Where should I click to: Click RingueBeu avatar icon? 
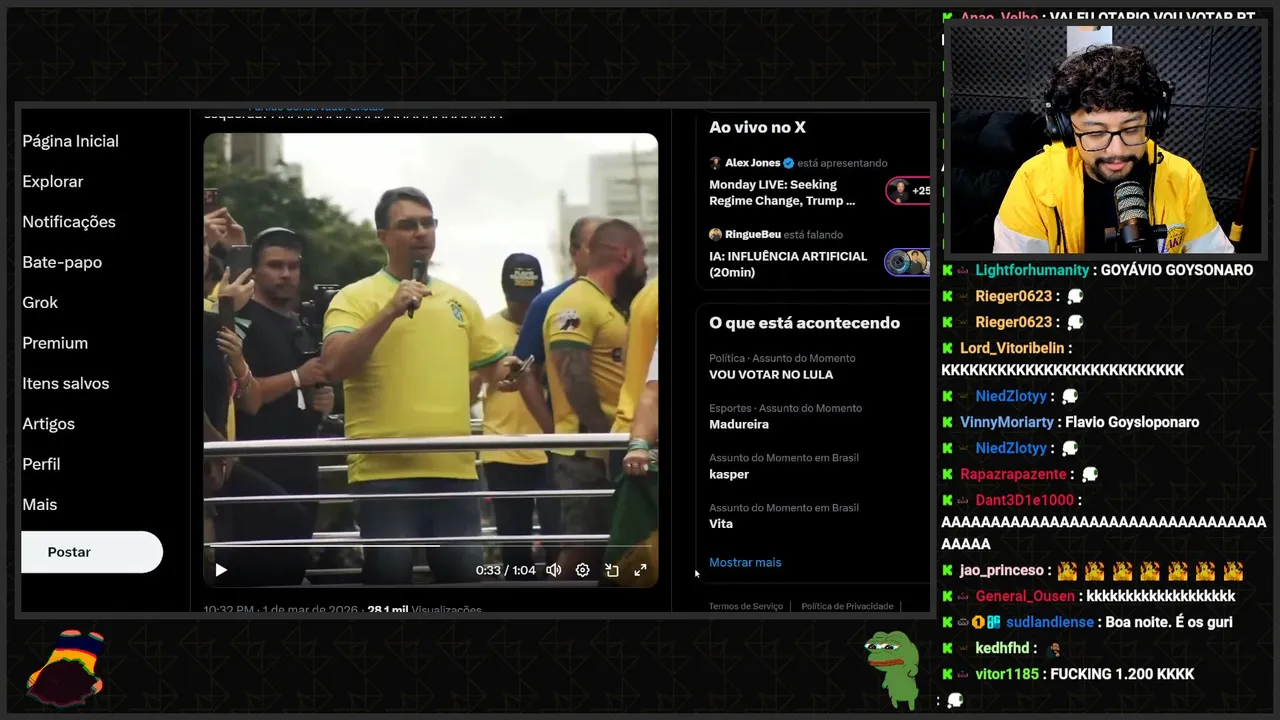[715, 235]
